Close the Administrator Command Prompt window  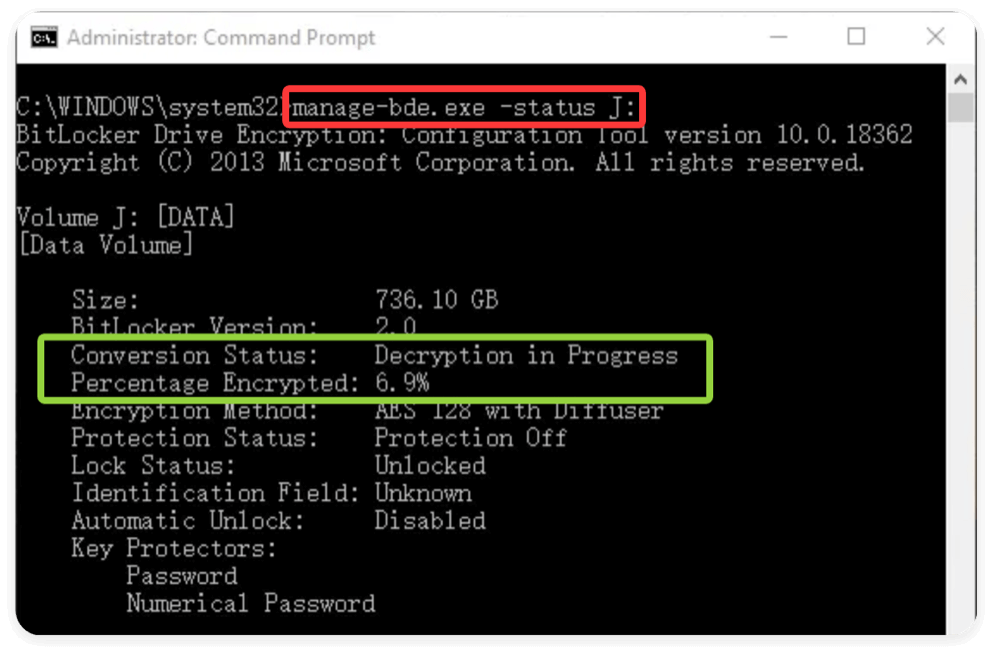click(936, 37)
